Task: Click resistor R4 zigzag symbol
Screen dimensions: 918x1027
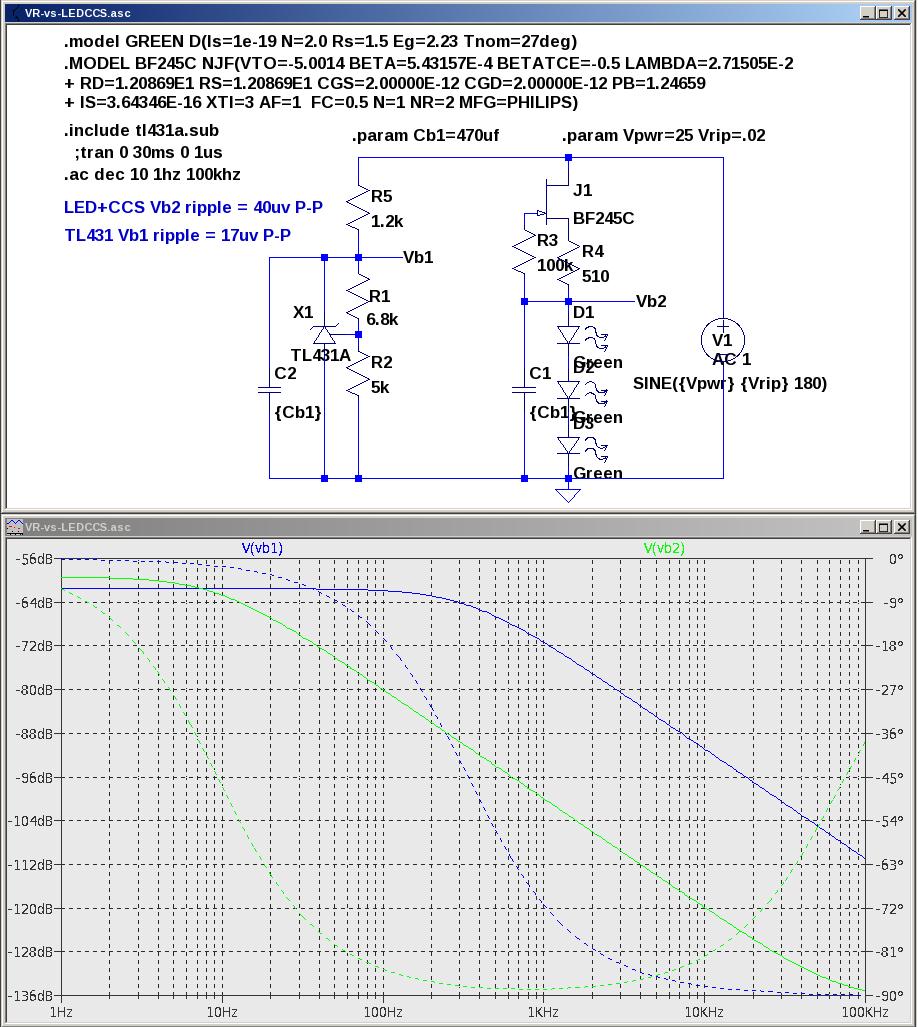Action: click(568, 263)
